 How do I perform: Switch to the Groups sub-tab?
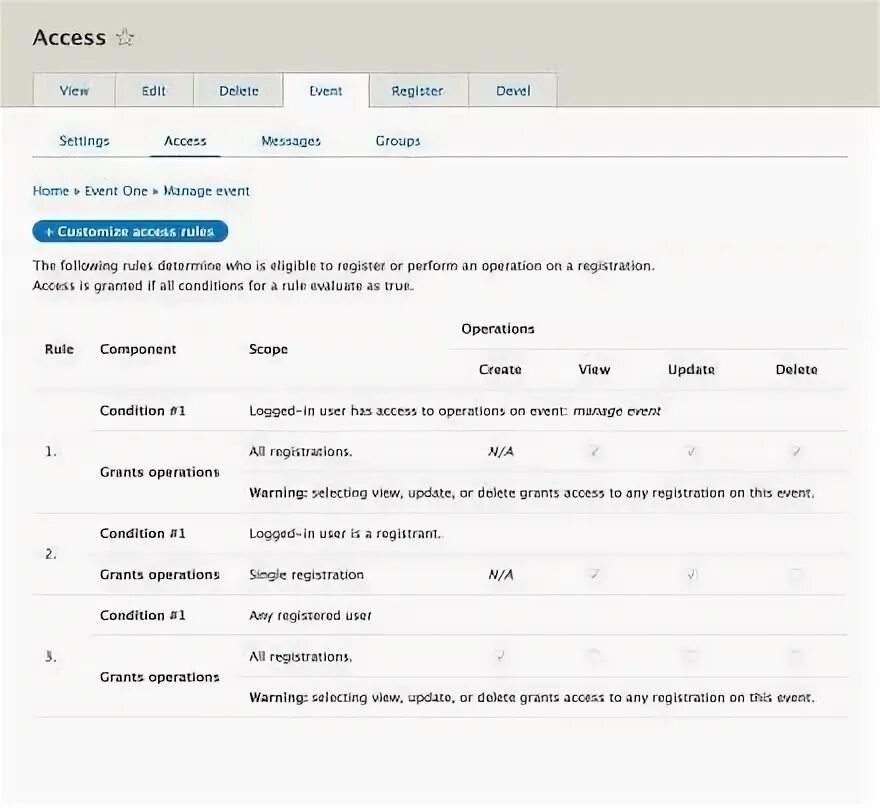(398, 141)
